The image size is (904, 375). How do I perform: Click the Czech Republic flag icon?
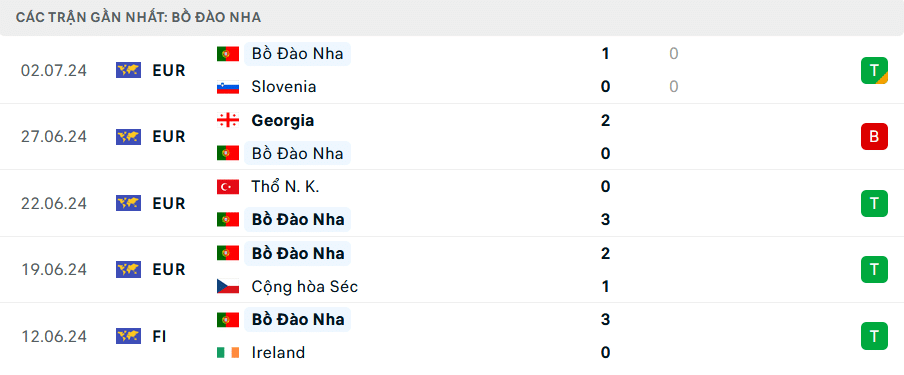[x=228, y=286]
